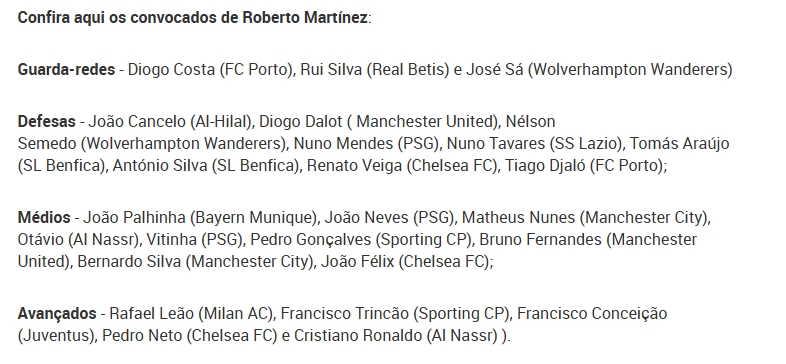Image resolution: width=786 pixels, height=364 pixels.
Task: Click the name "João Cancelo"
Action: click(136, 121)
